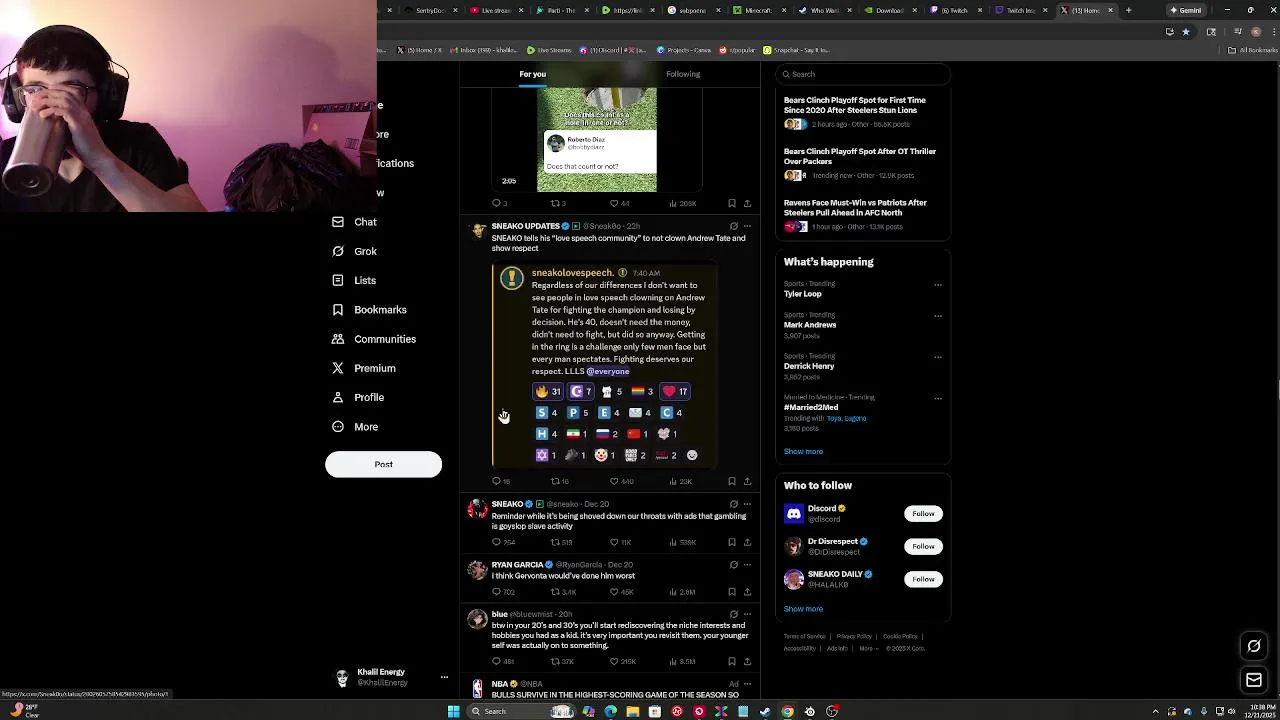Click the Post button
The width and height of the screenshot is (1280, 720).
(383, 464)
